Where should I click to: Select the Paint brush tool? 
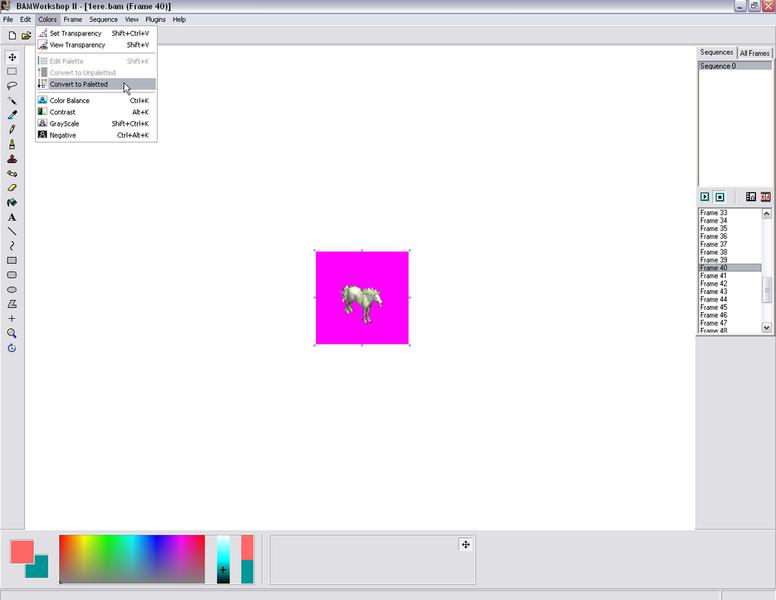[x=12, y=144]
